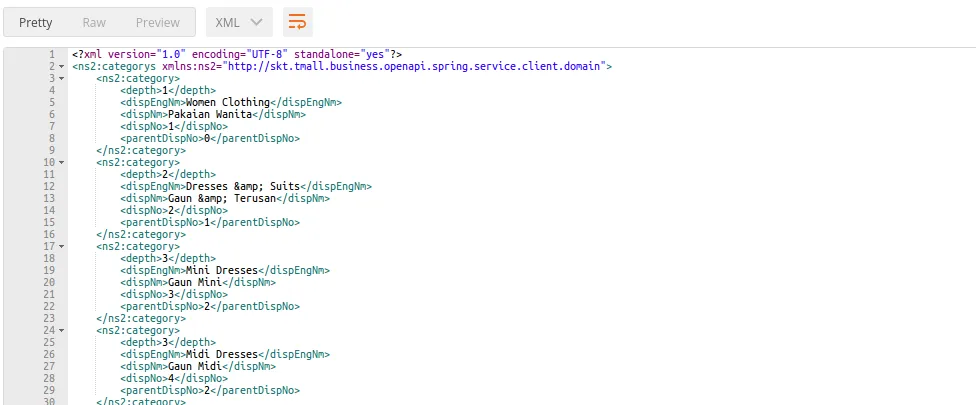Image resolution: width=976 pixels, height=405 pixels.
Task: Click the depth tag on line 18
Action: pos(141,258)
